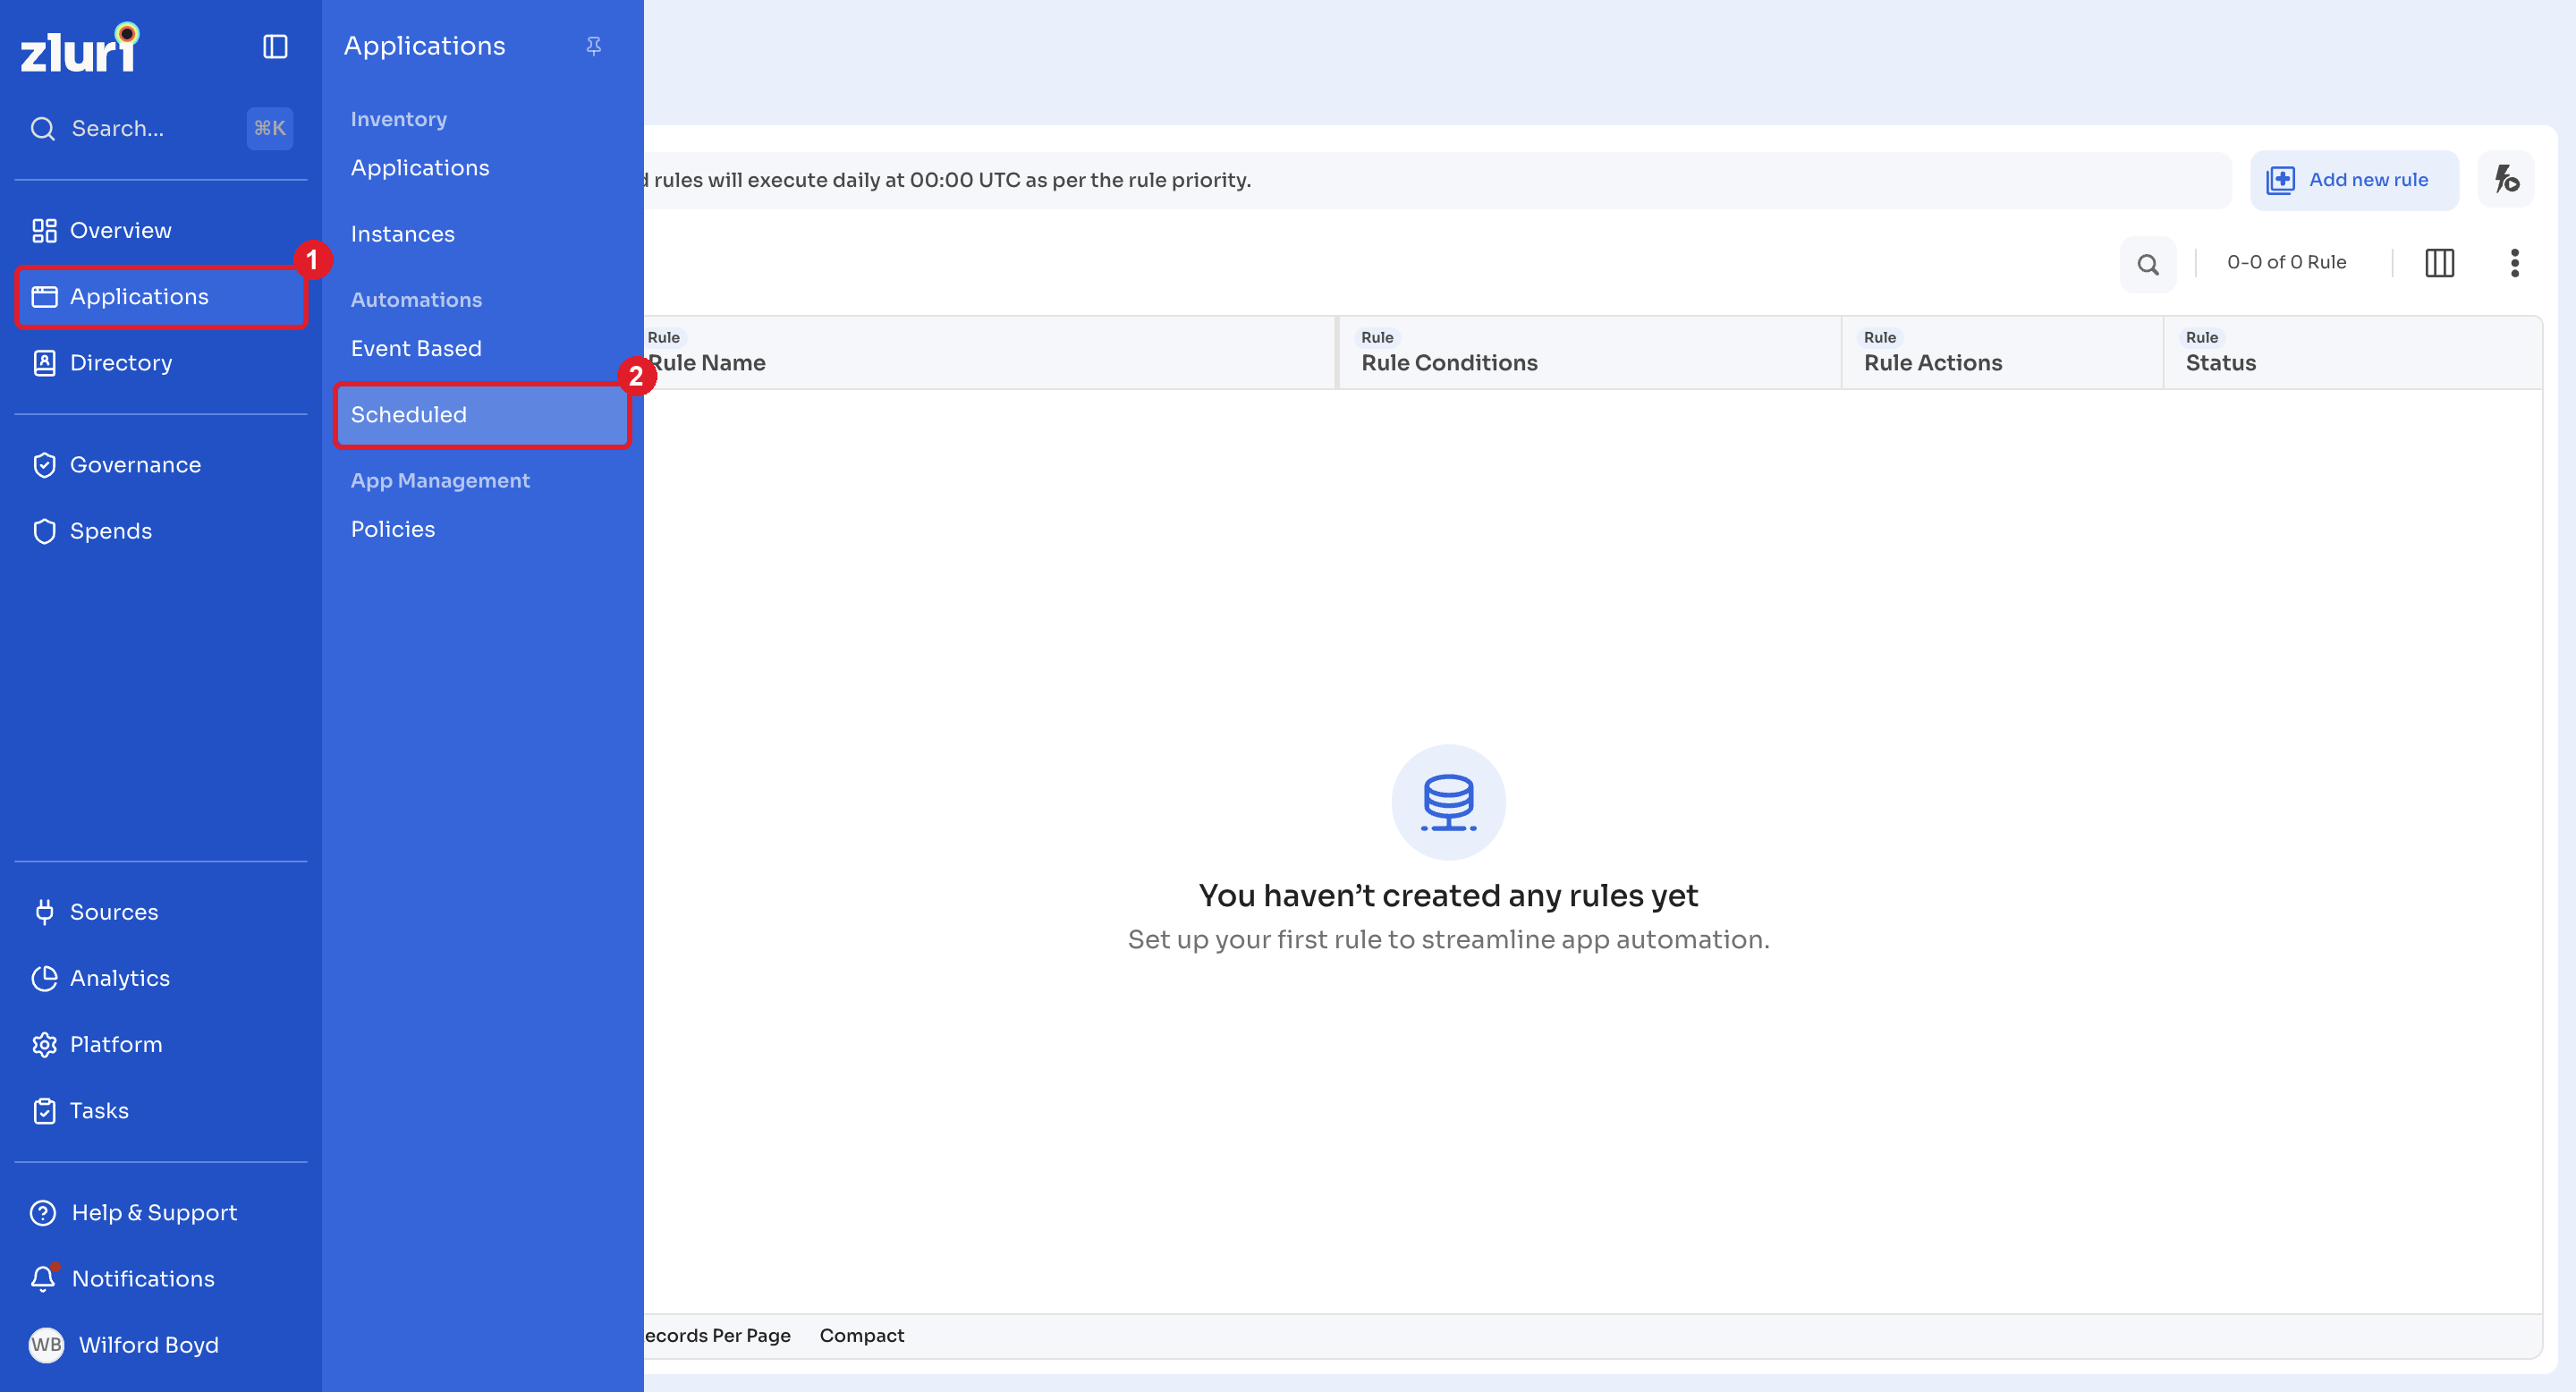This screenshot has width=2576, height=1392.
Task: Open the Wilford Boyd profile
Action: (x=160, y=1344)
